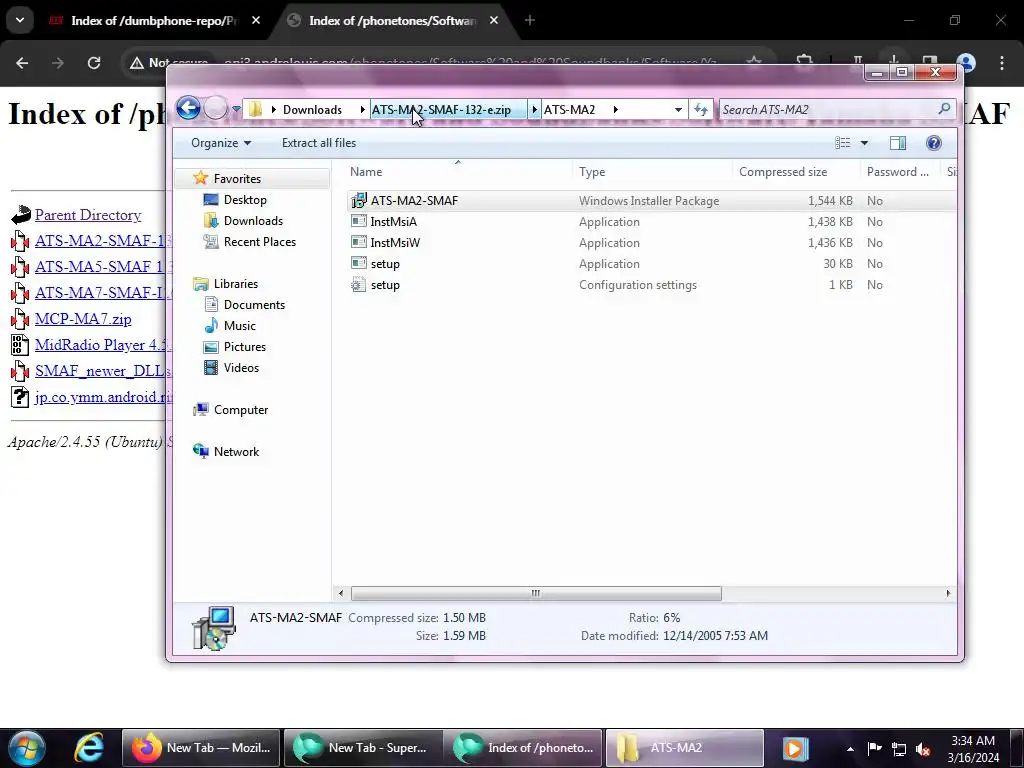Sort by Type column header
Screen dimensions: 1024x768
[653, 172]
